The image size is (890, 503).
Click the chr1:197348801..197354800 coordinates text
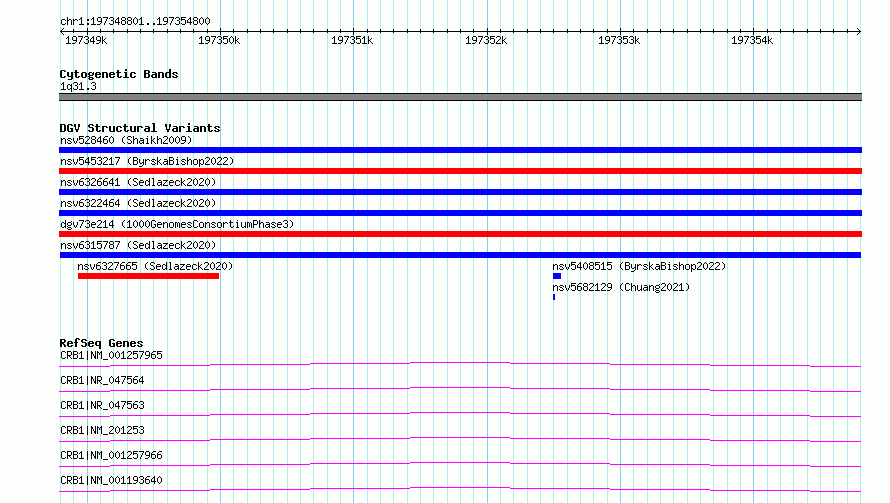tap(135, 21)
